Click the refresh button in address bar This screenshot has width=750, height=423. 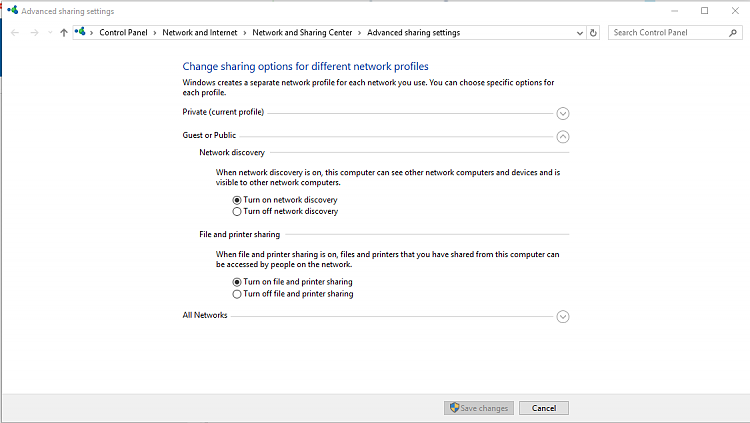pos(593,32)
